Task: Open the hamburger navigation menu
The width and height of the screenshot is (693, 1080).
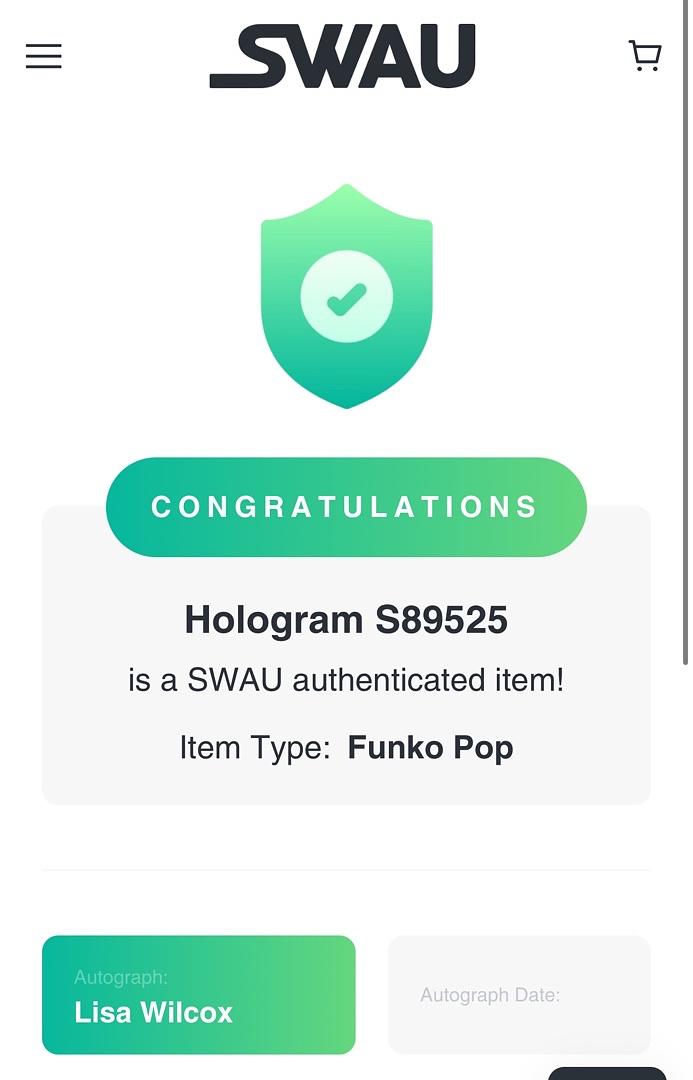Action: (x=44, y=56)
